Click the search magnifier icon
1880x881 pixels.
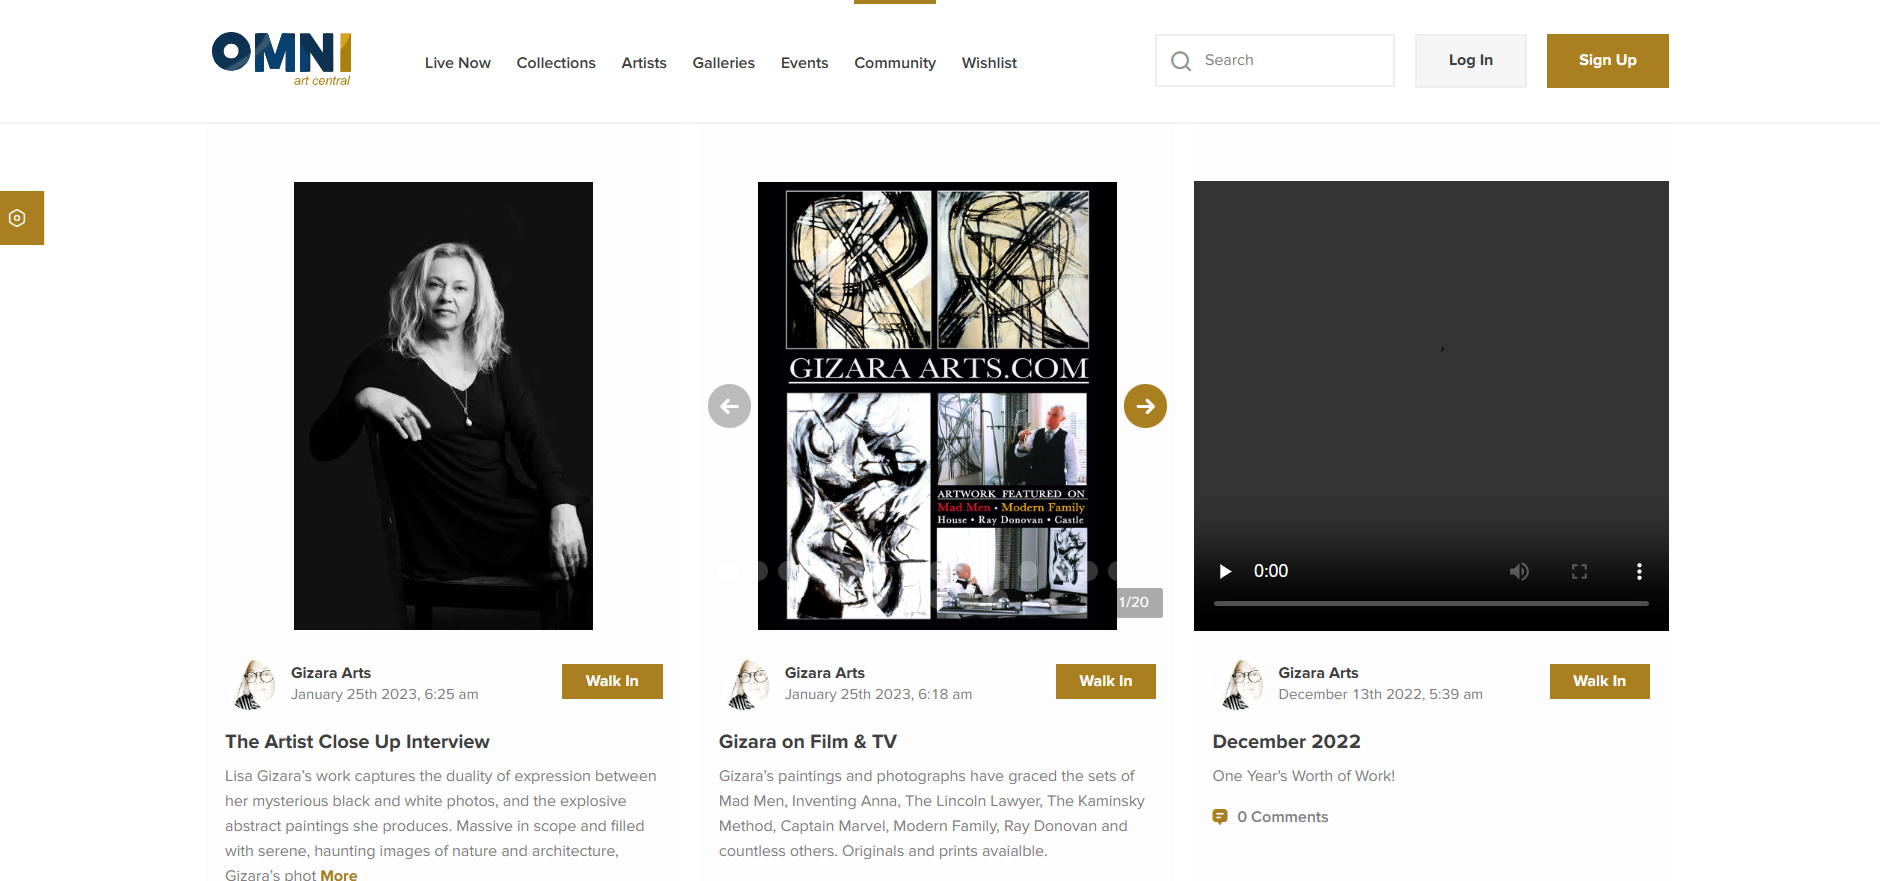pos(1181,61)
